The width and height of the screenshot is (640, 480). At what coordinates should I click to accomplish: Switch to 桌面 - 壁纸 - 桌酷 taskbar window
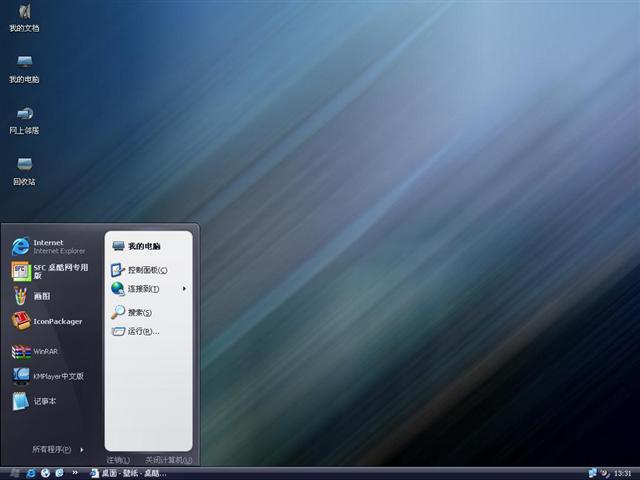pyautogui.click(x=129, y=473)
